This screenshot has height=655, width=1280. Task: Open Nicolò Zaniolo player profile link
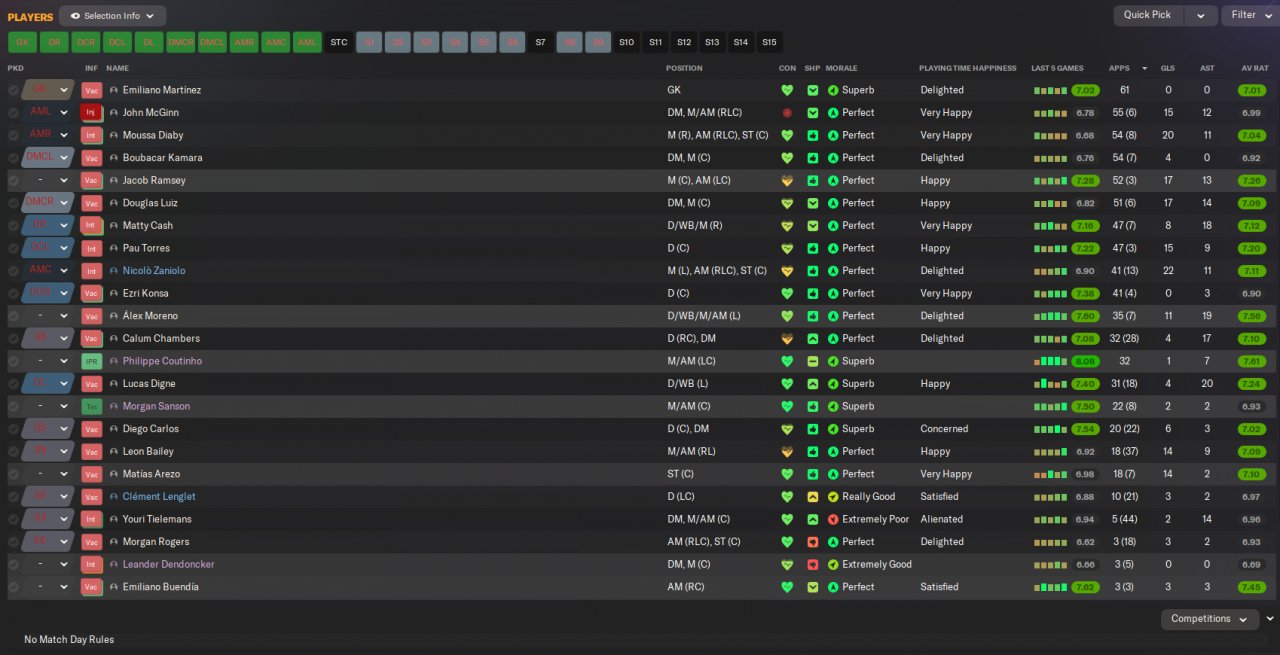click(154, 271)
